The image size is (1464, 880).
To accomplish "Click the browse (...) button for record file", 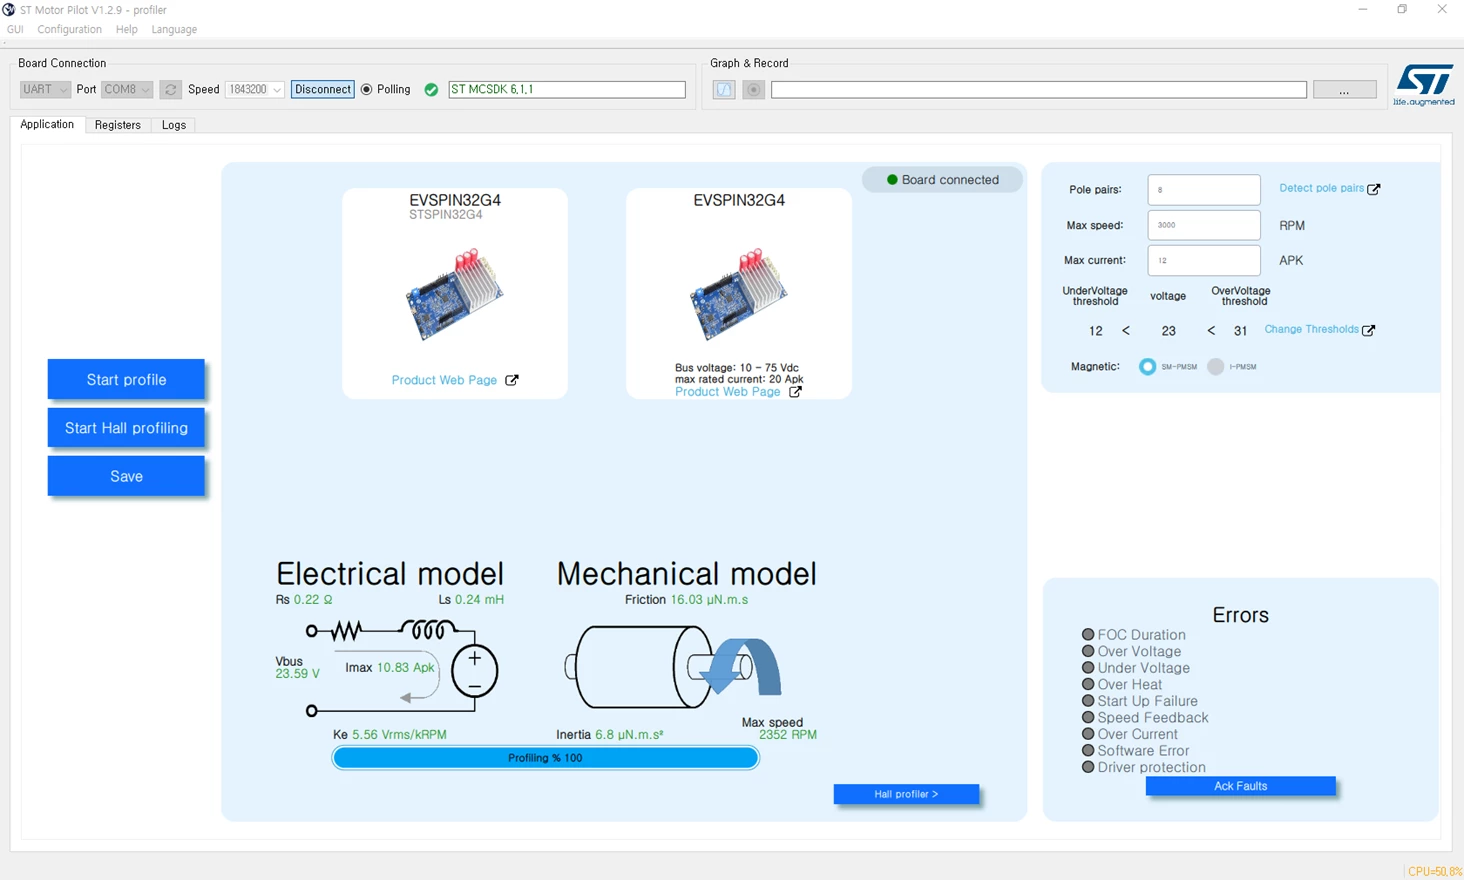I will click(1344, 90).
